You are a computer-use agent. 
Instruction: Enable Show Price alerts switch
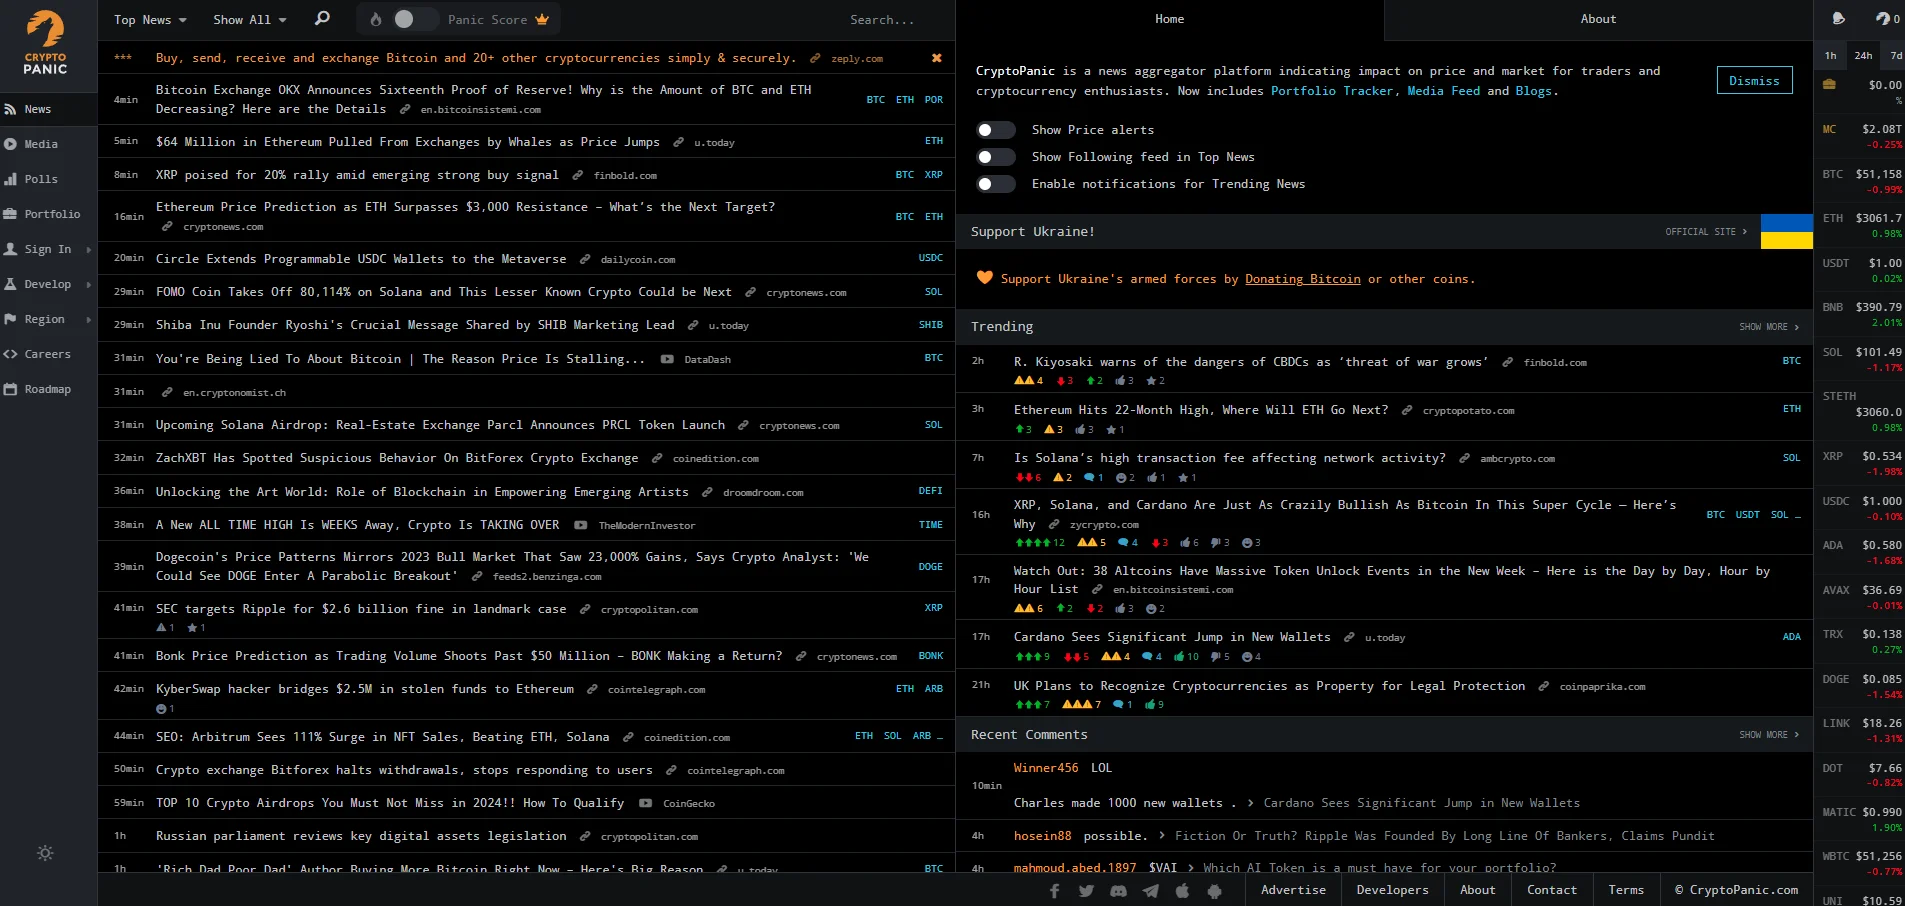pyautogui.click(x=995, y=130)
